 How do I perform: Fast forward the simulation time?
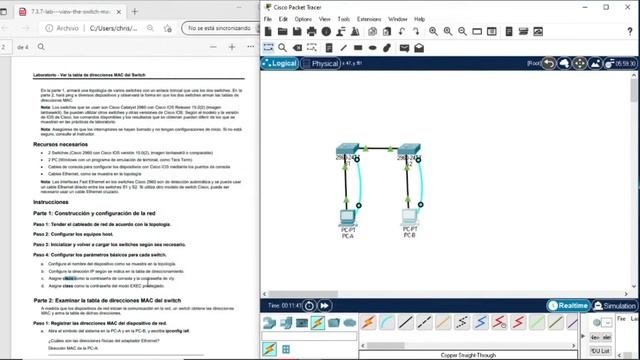pos(324,306)
